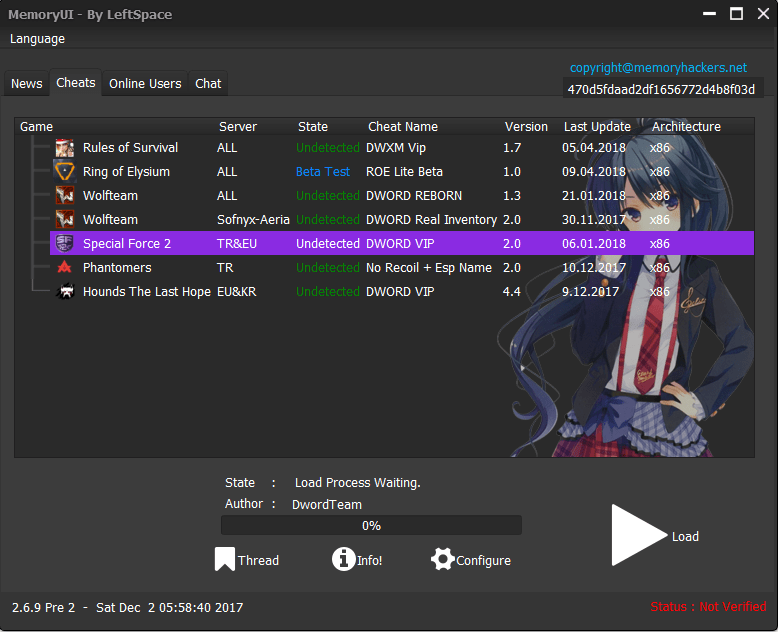This screenshot has width=778, height=632.
Task: Click the '2.6.9 Pre 2' build version text
Action: pyautogui.click(x=44, y=608)
